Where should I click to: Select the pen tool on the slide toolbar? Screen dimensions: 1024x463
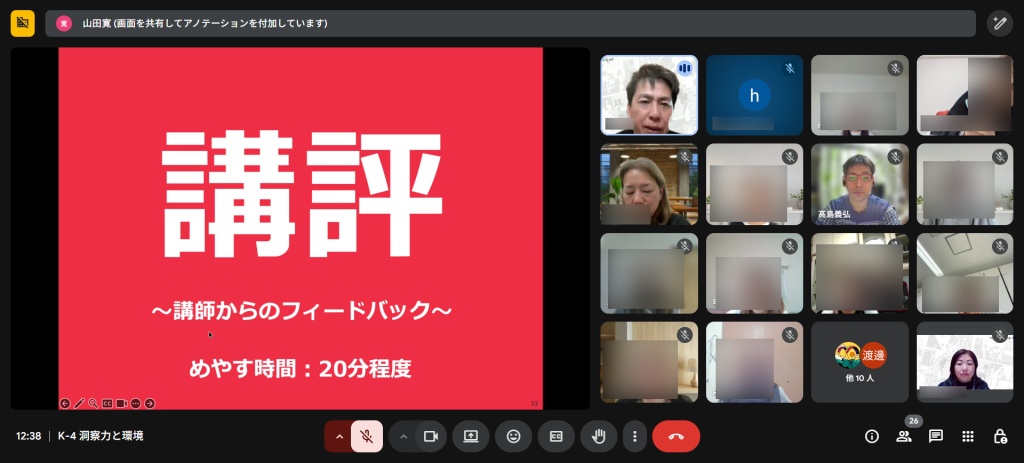point(79,403)
